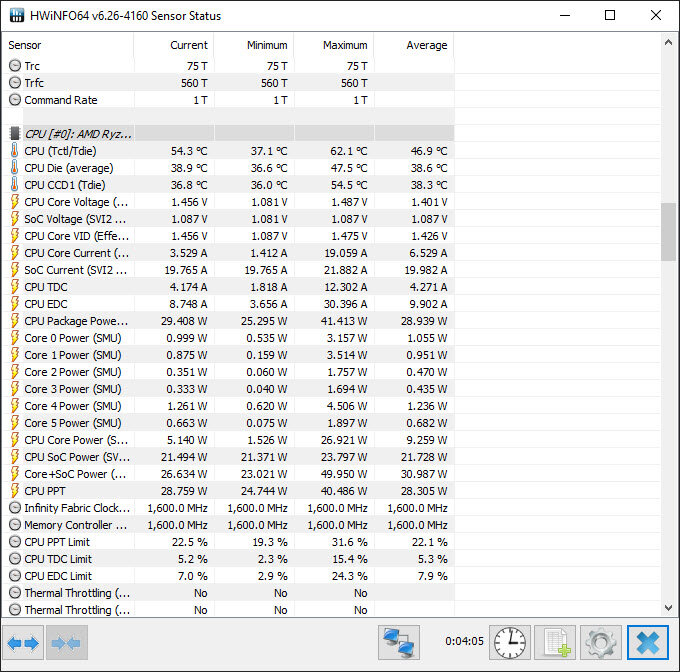The image size is (680, 672).
Task: Select the CPU Core Current row label
Action: click(76, 253)
